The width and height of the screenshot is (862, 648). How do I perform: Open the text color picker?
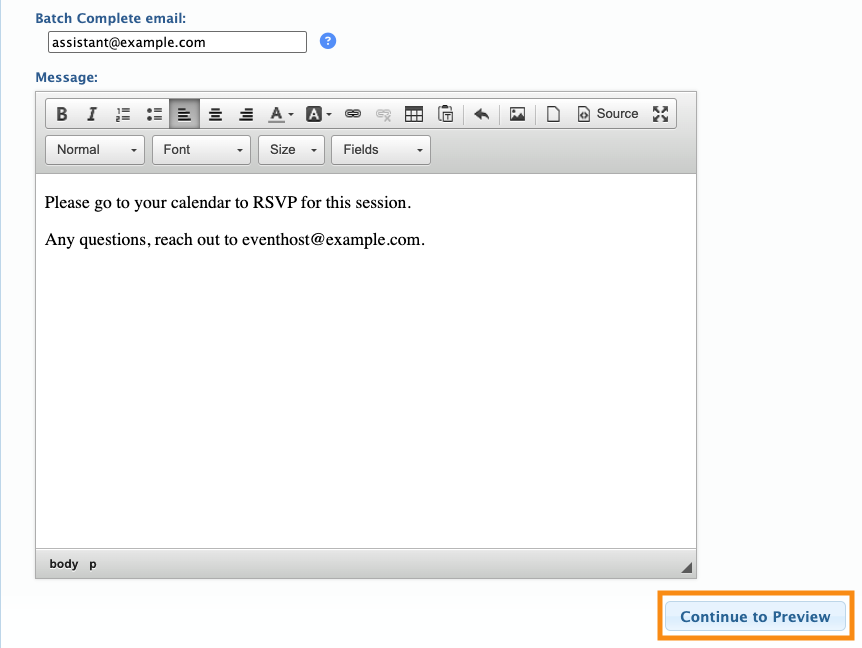point(281,114)
